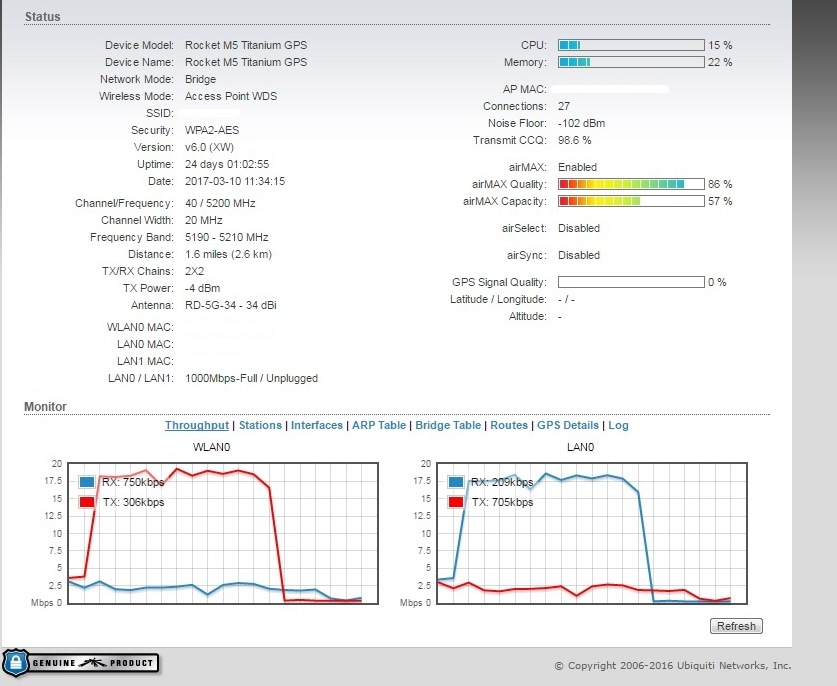Screen dimensions: 837x686
Task: Click the Genuine Product badge icon
Action: pos(81,663)
